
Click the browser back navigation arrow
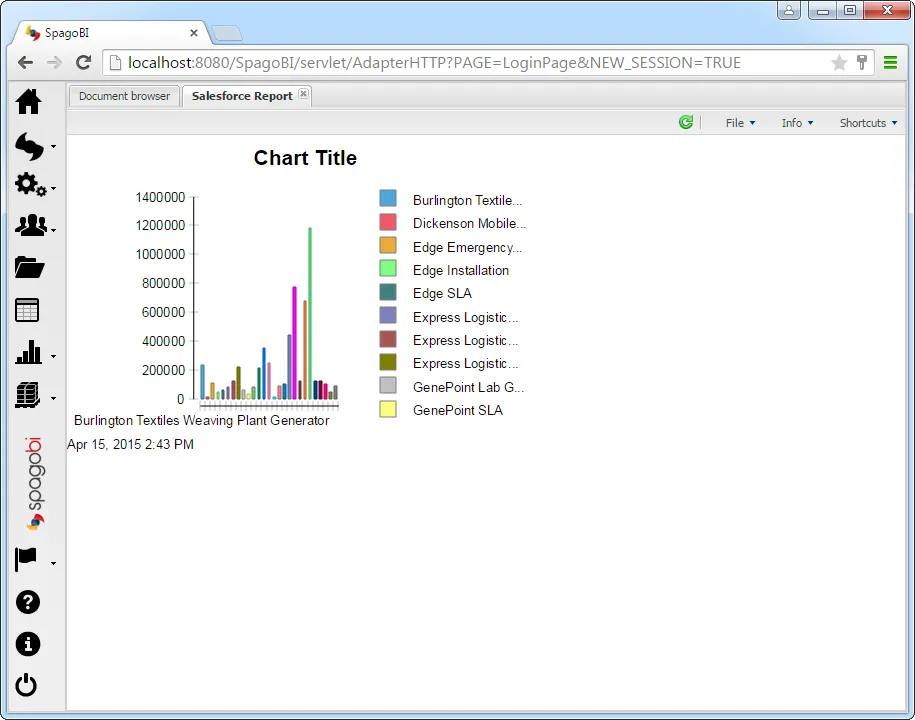point(24,62)
